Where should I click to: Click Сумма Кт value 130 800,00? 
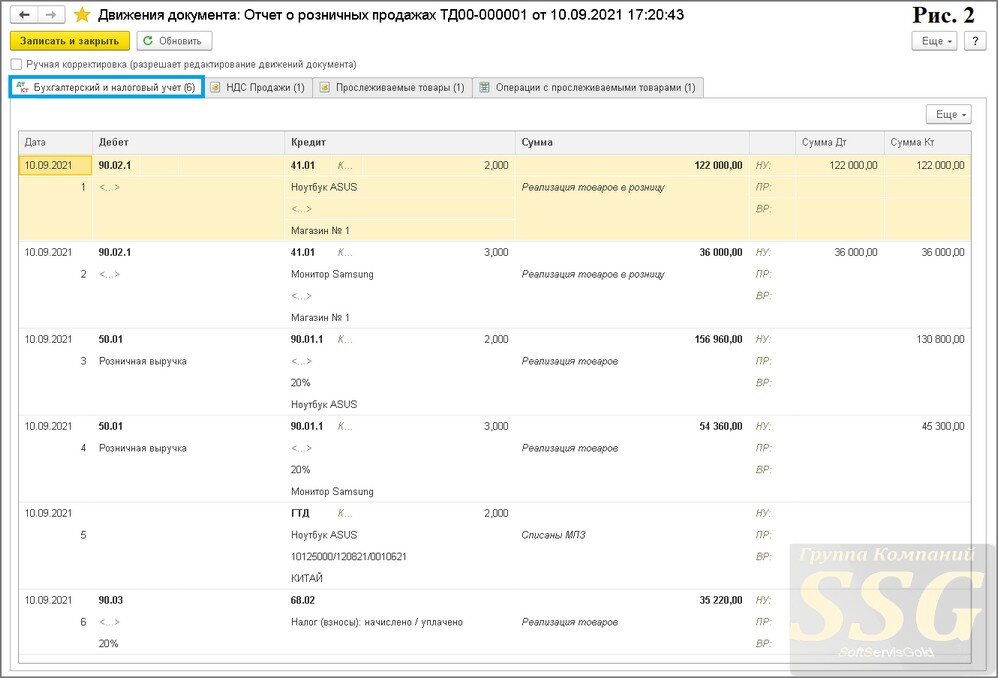[940, 339]
